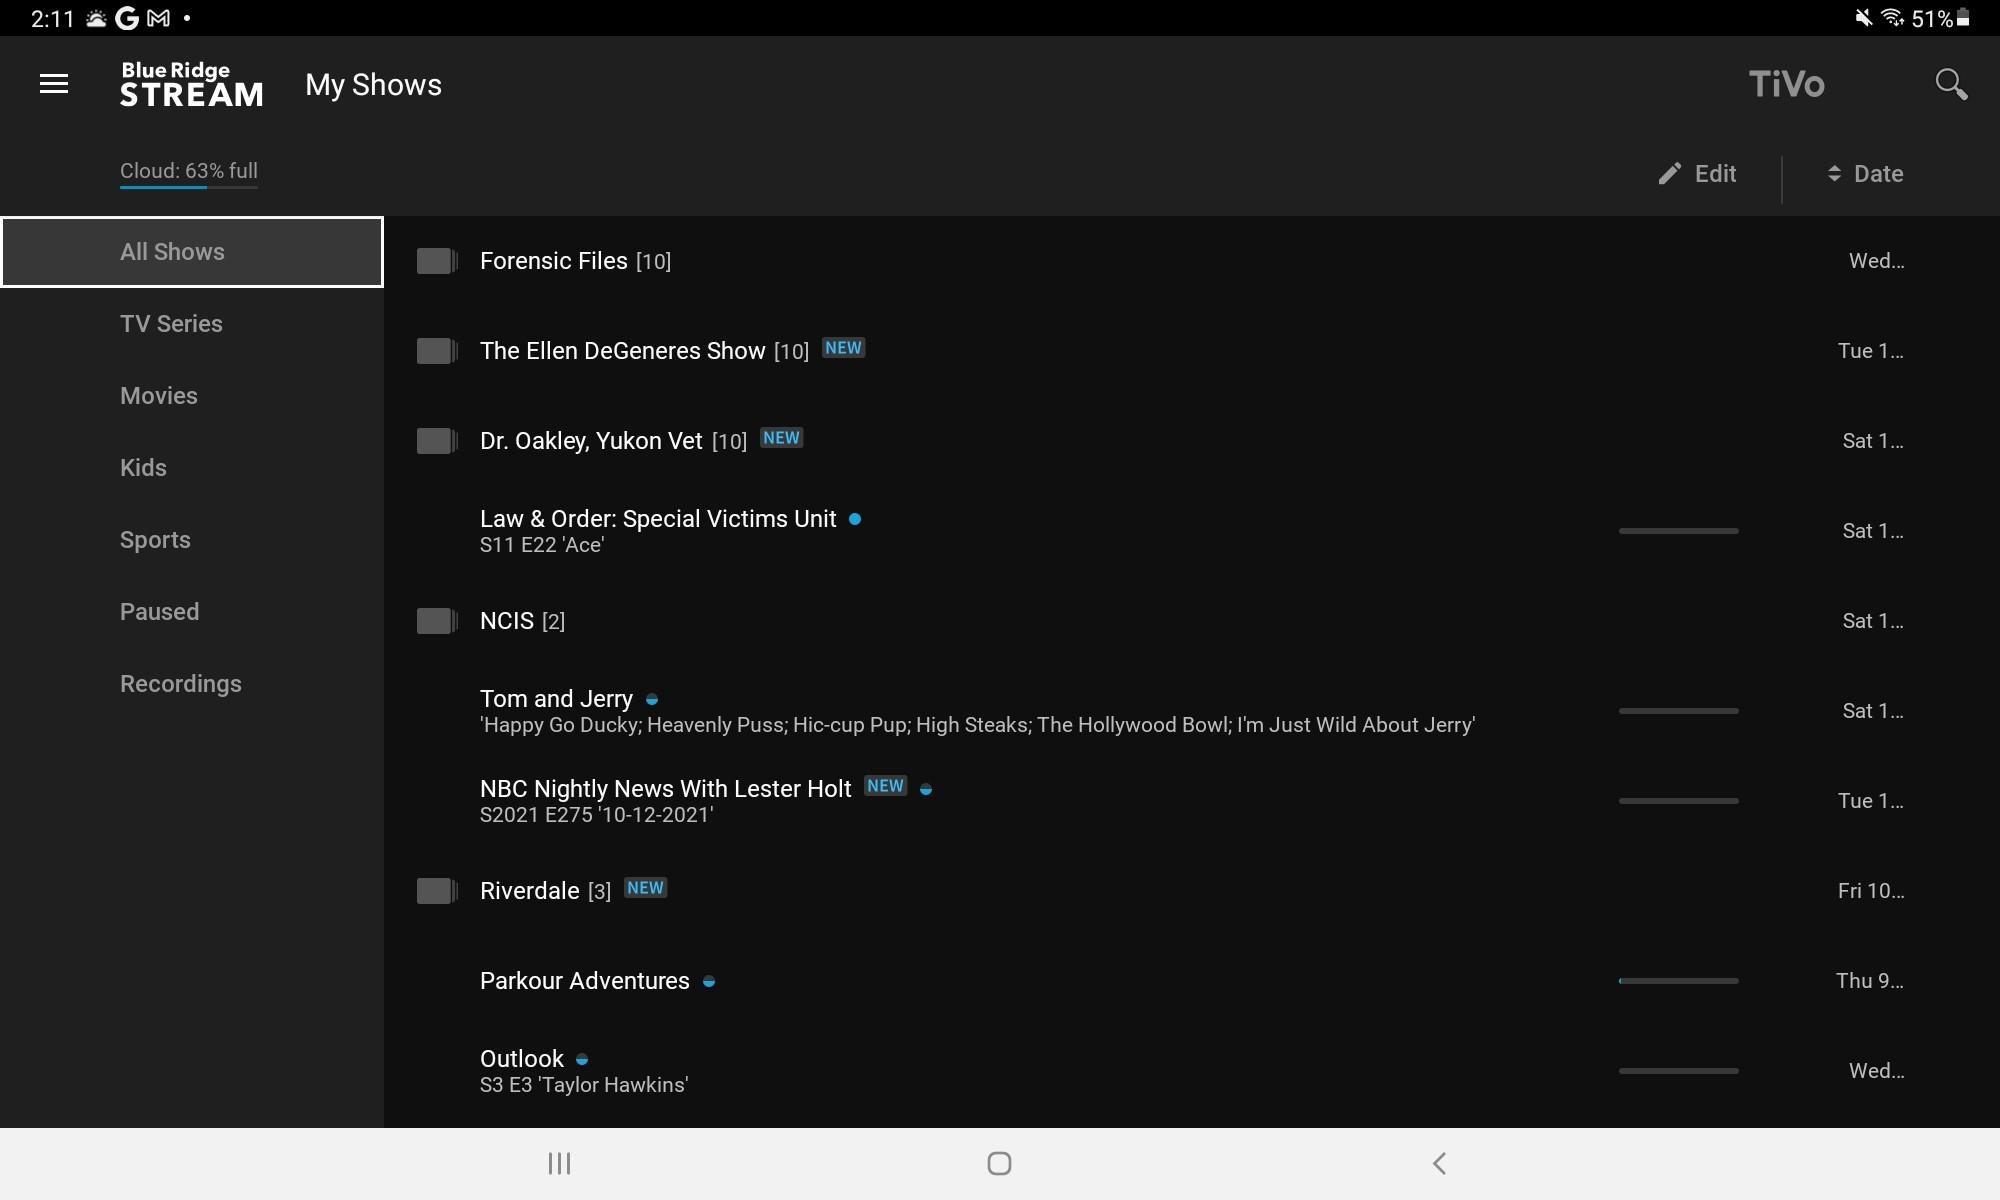Open Parkour Adventures recording
Viewport: 2000px width, 1200px height.
(x=584, y=981)
